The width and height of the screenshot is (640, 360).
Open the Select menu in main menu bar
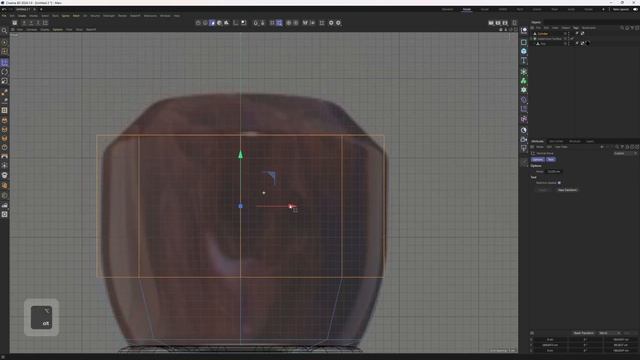tap(45, 16)
